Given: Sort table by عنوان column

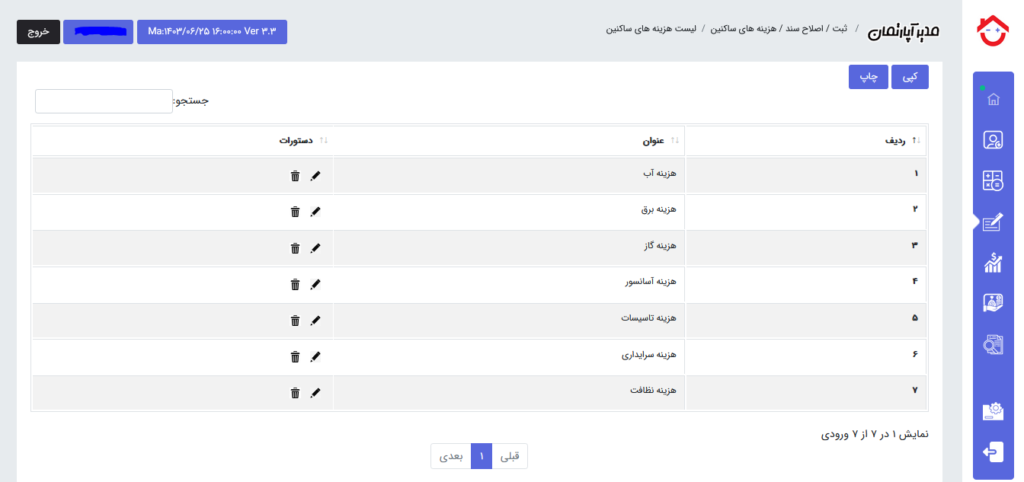Looking at the screenshot, I should click(509, 140).
